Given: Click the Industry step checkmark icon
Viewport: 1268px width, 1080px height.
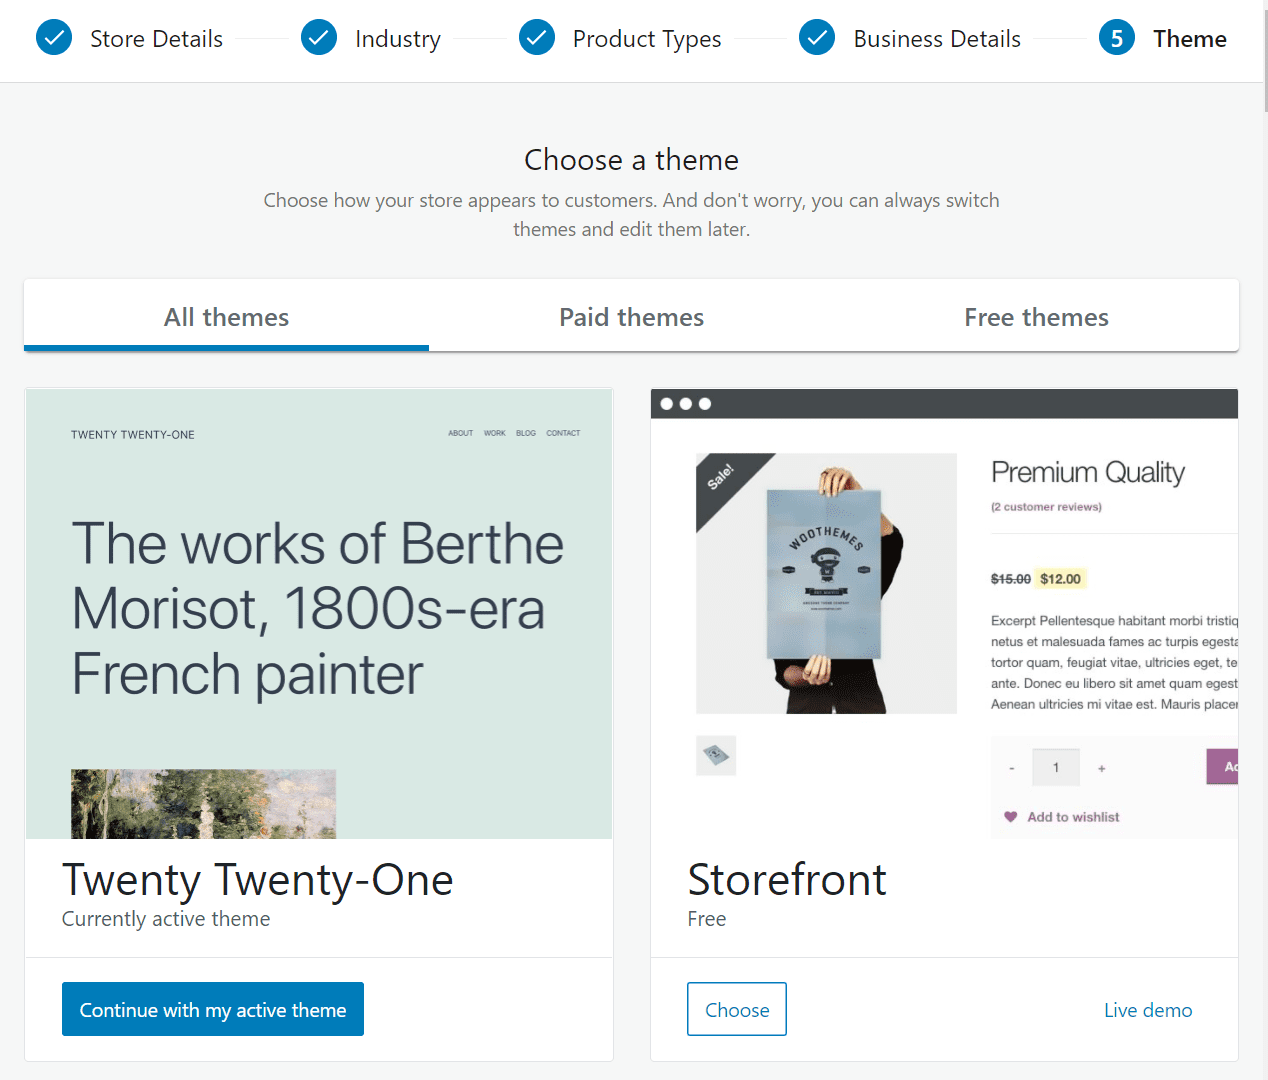Looking at the screenshot, I should click(318, 38).
